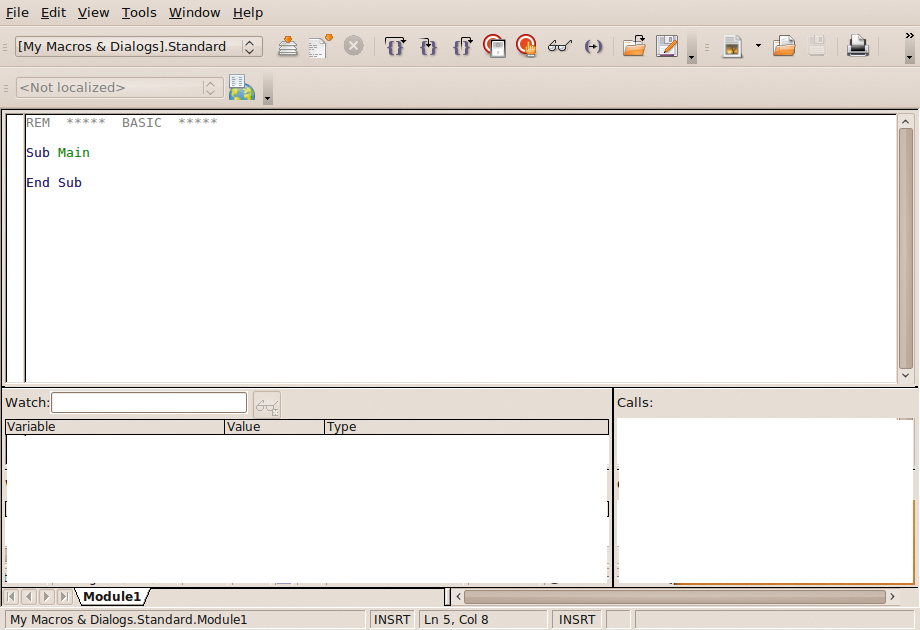Click the Save Source As icon
Image resolution: width=920 pixels, height=630 pixels.
click(x=667, y=46)
